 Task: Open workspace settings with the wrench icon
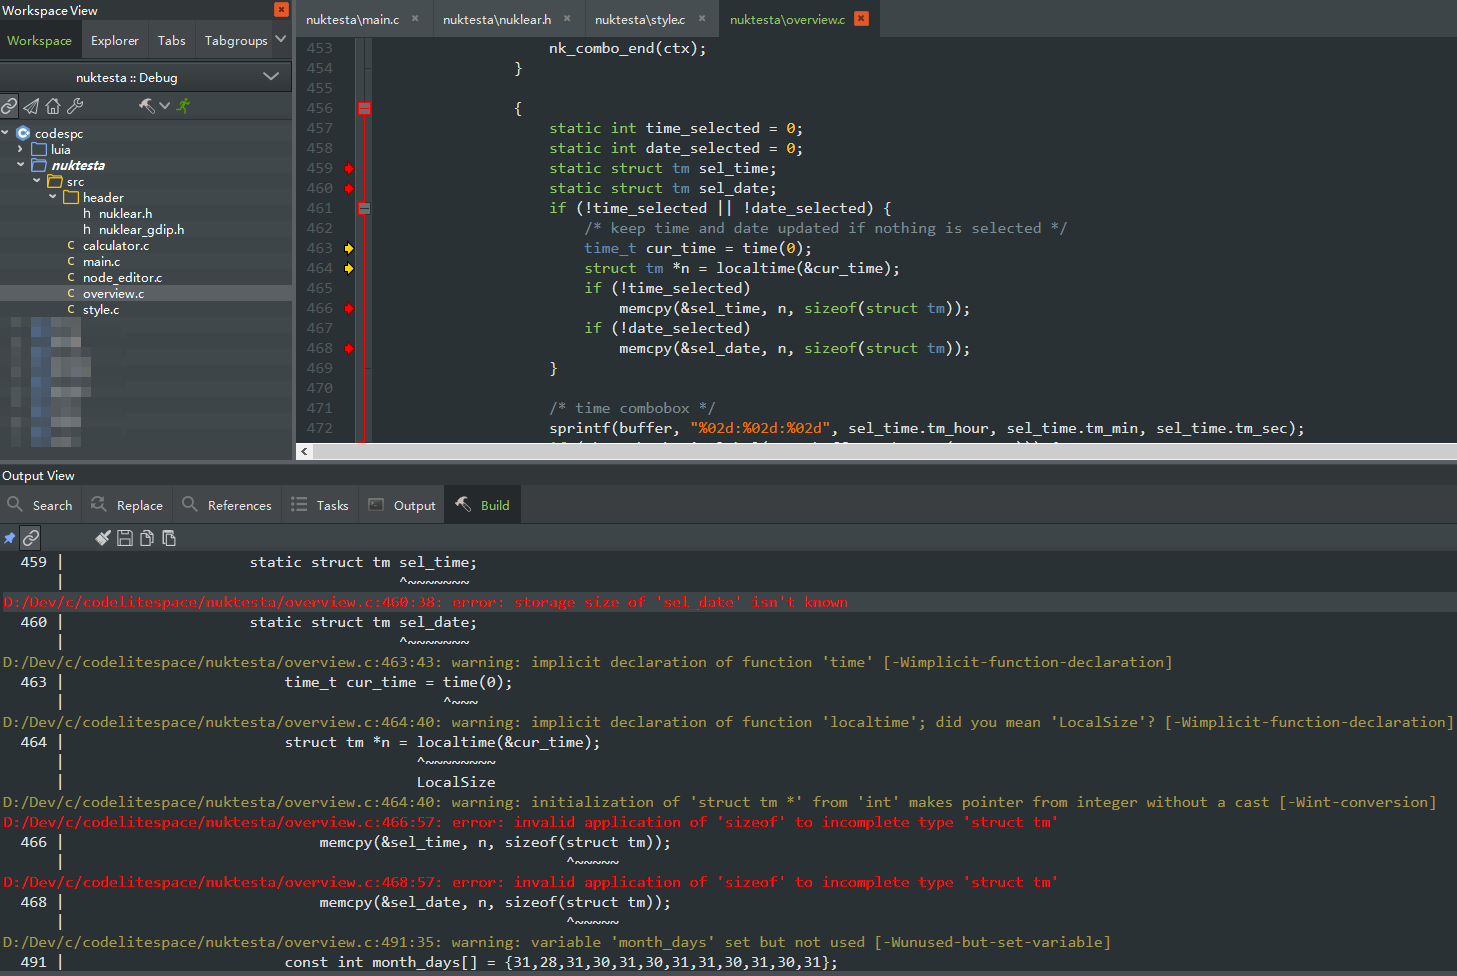[x=75, y=105]
